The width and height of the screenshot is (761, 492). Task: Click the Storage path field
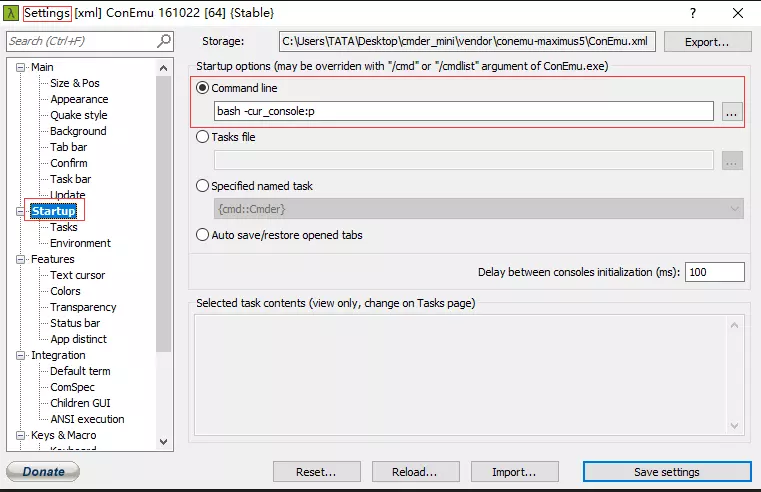coord(467,42)
